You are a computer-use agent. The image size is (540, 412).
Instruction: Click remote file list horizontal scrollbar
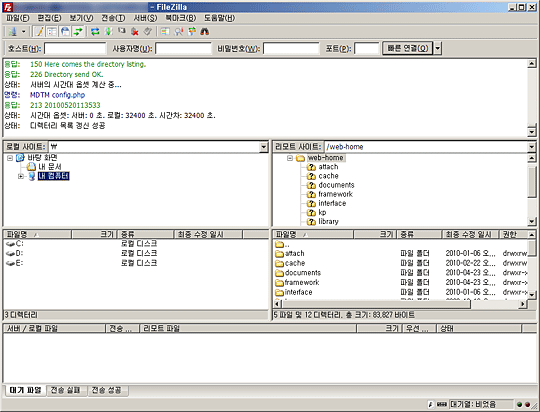[377, 304]
